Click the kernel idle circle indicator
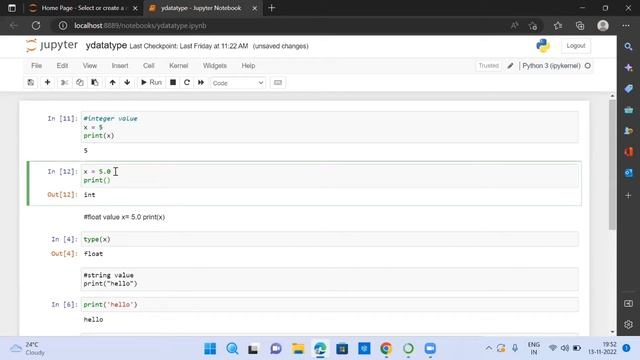This screenshot has height=360, width=640. [588, 66]
